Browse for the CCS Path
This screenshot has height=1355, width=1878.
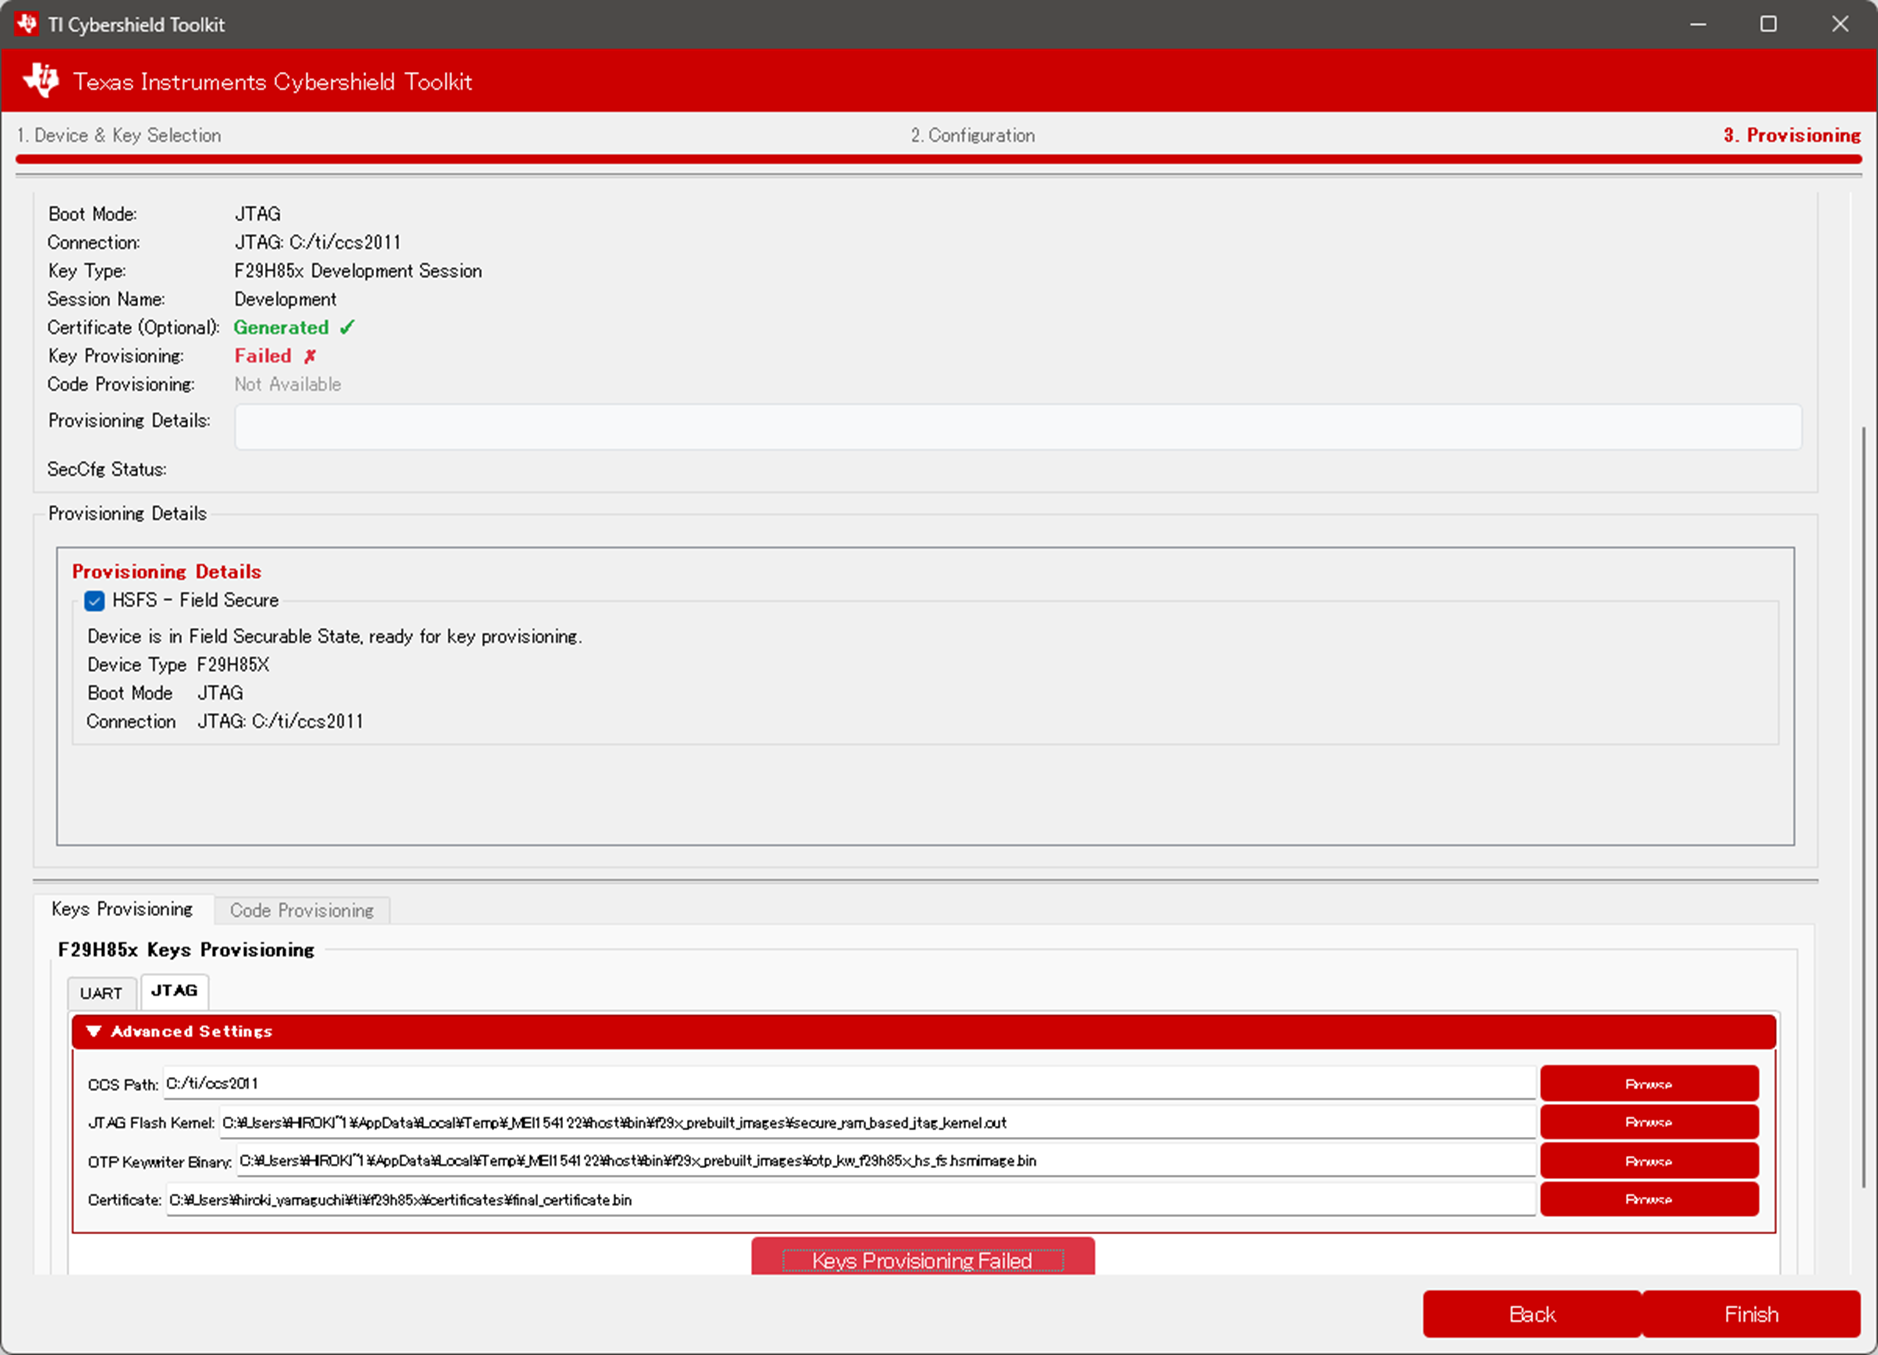pos(1649,1084)
